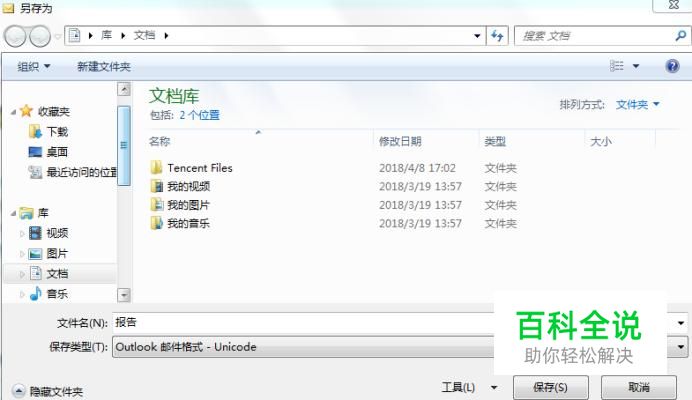Sort by the 名称 column header
This screenshot has width=692, height=400.
click(x=160, y=141)
